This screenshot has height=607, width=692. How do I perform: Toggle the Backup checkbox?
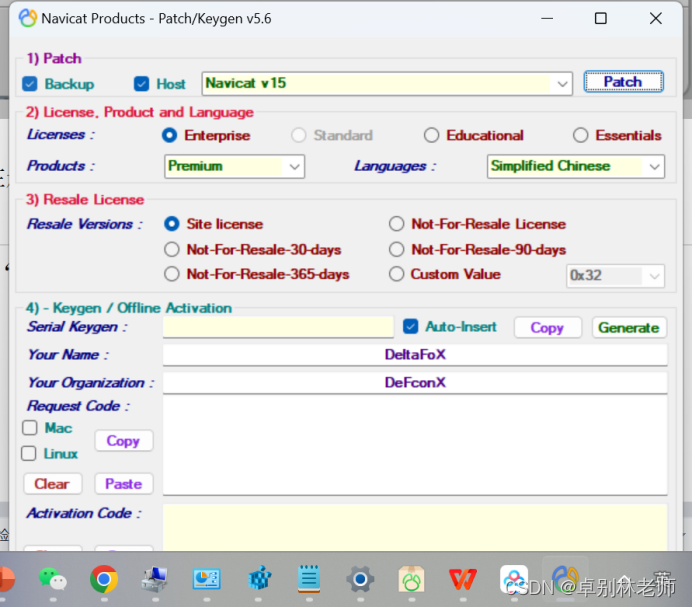pos(30,84)
